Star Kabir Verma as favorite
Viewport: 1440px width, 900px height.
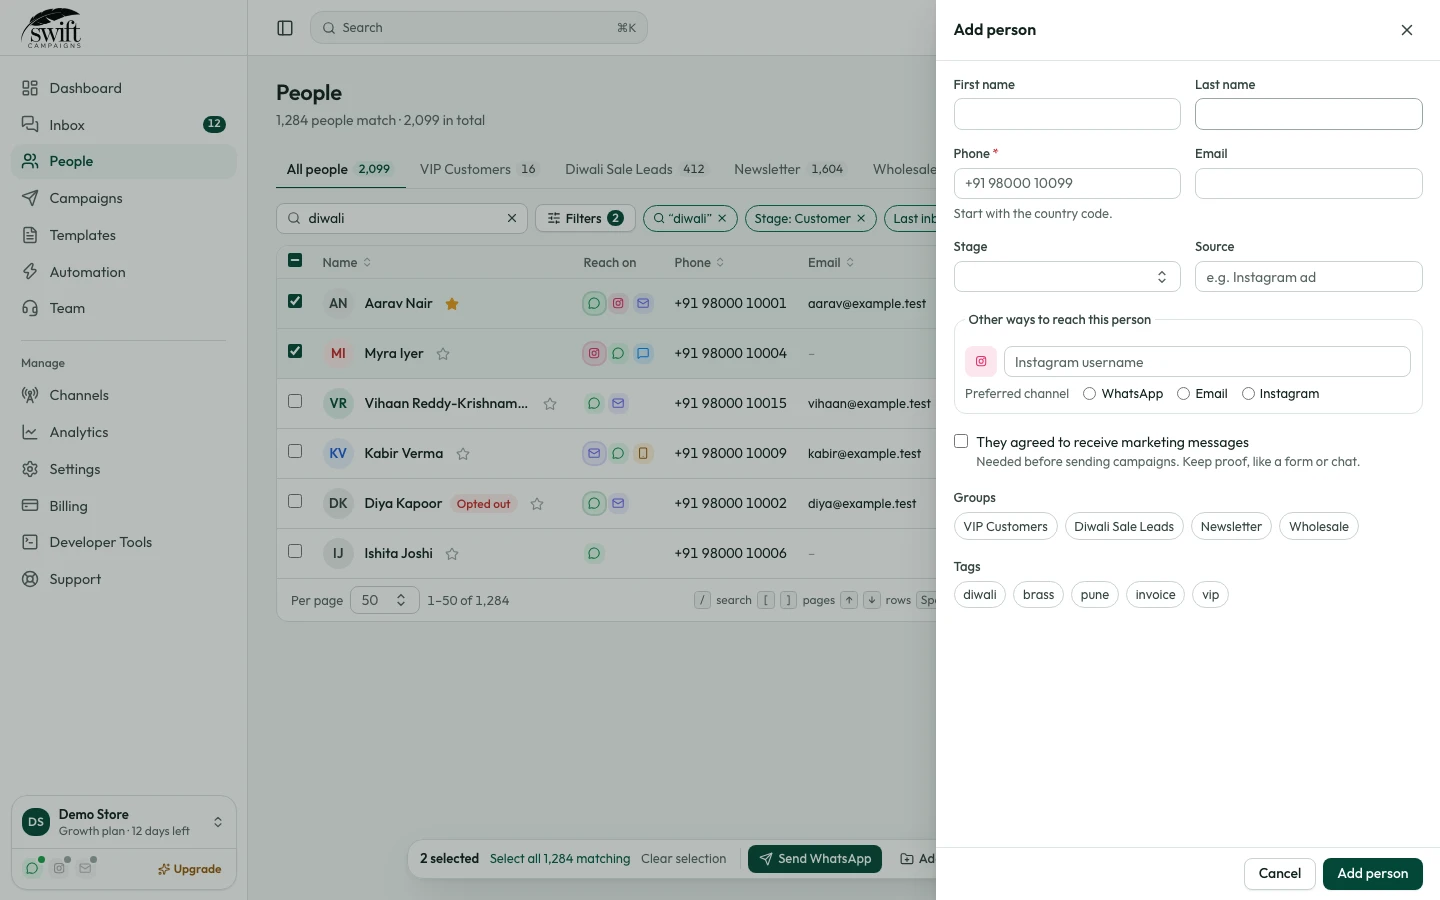[x=463, y=454]
